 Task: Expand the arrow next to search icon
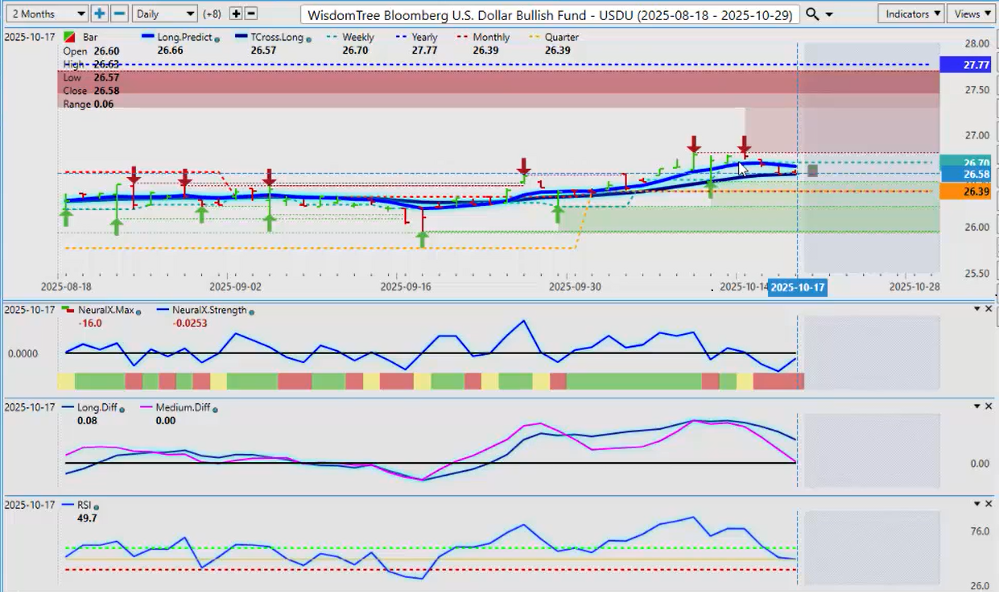[829, 15]
